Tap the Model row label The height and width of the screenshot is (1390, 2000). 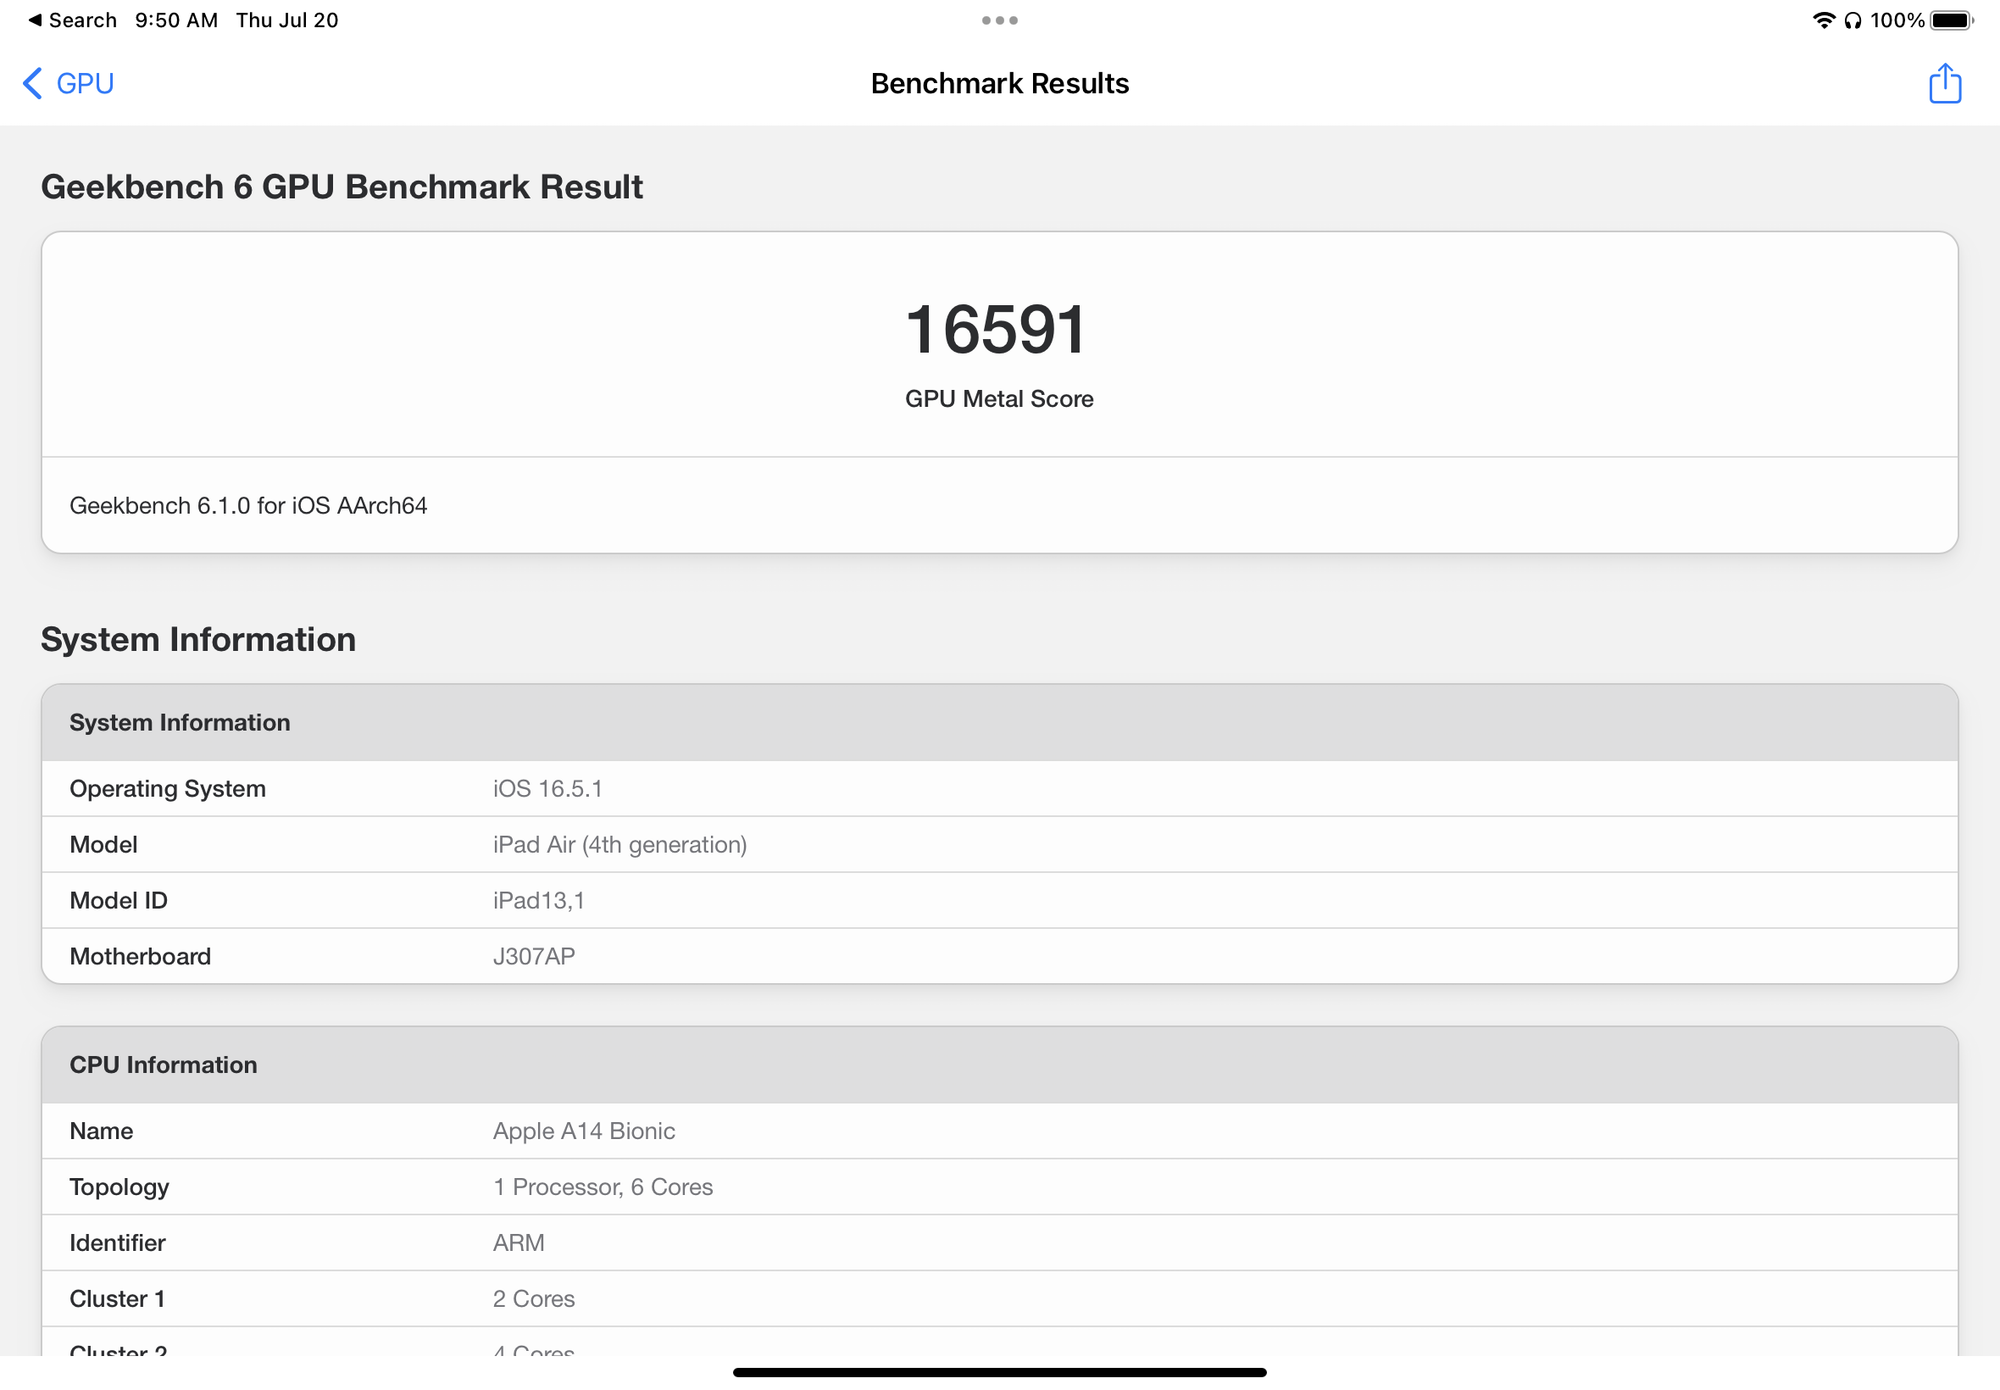[104, 845]
